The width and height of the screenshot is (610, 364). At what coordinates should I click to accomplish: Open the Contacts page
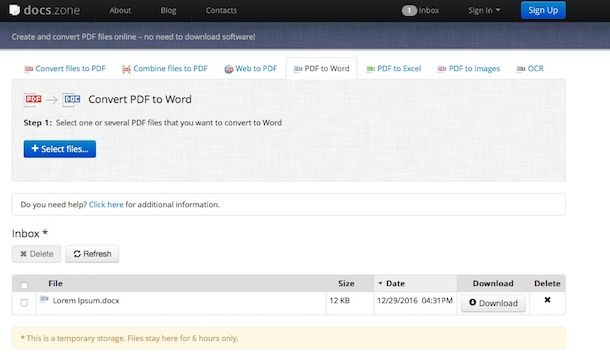click(x=221, y=10)
